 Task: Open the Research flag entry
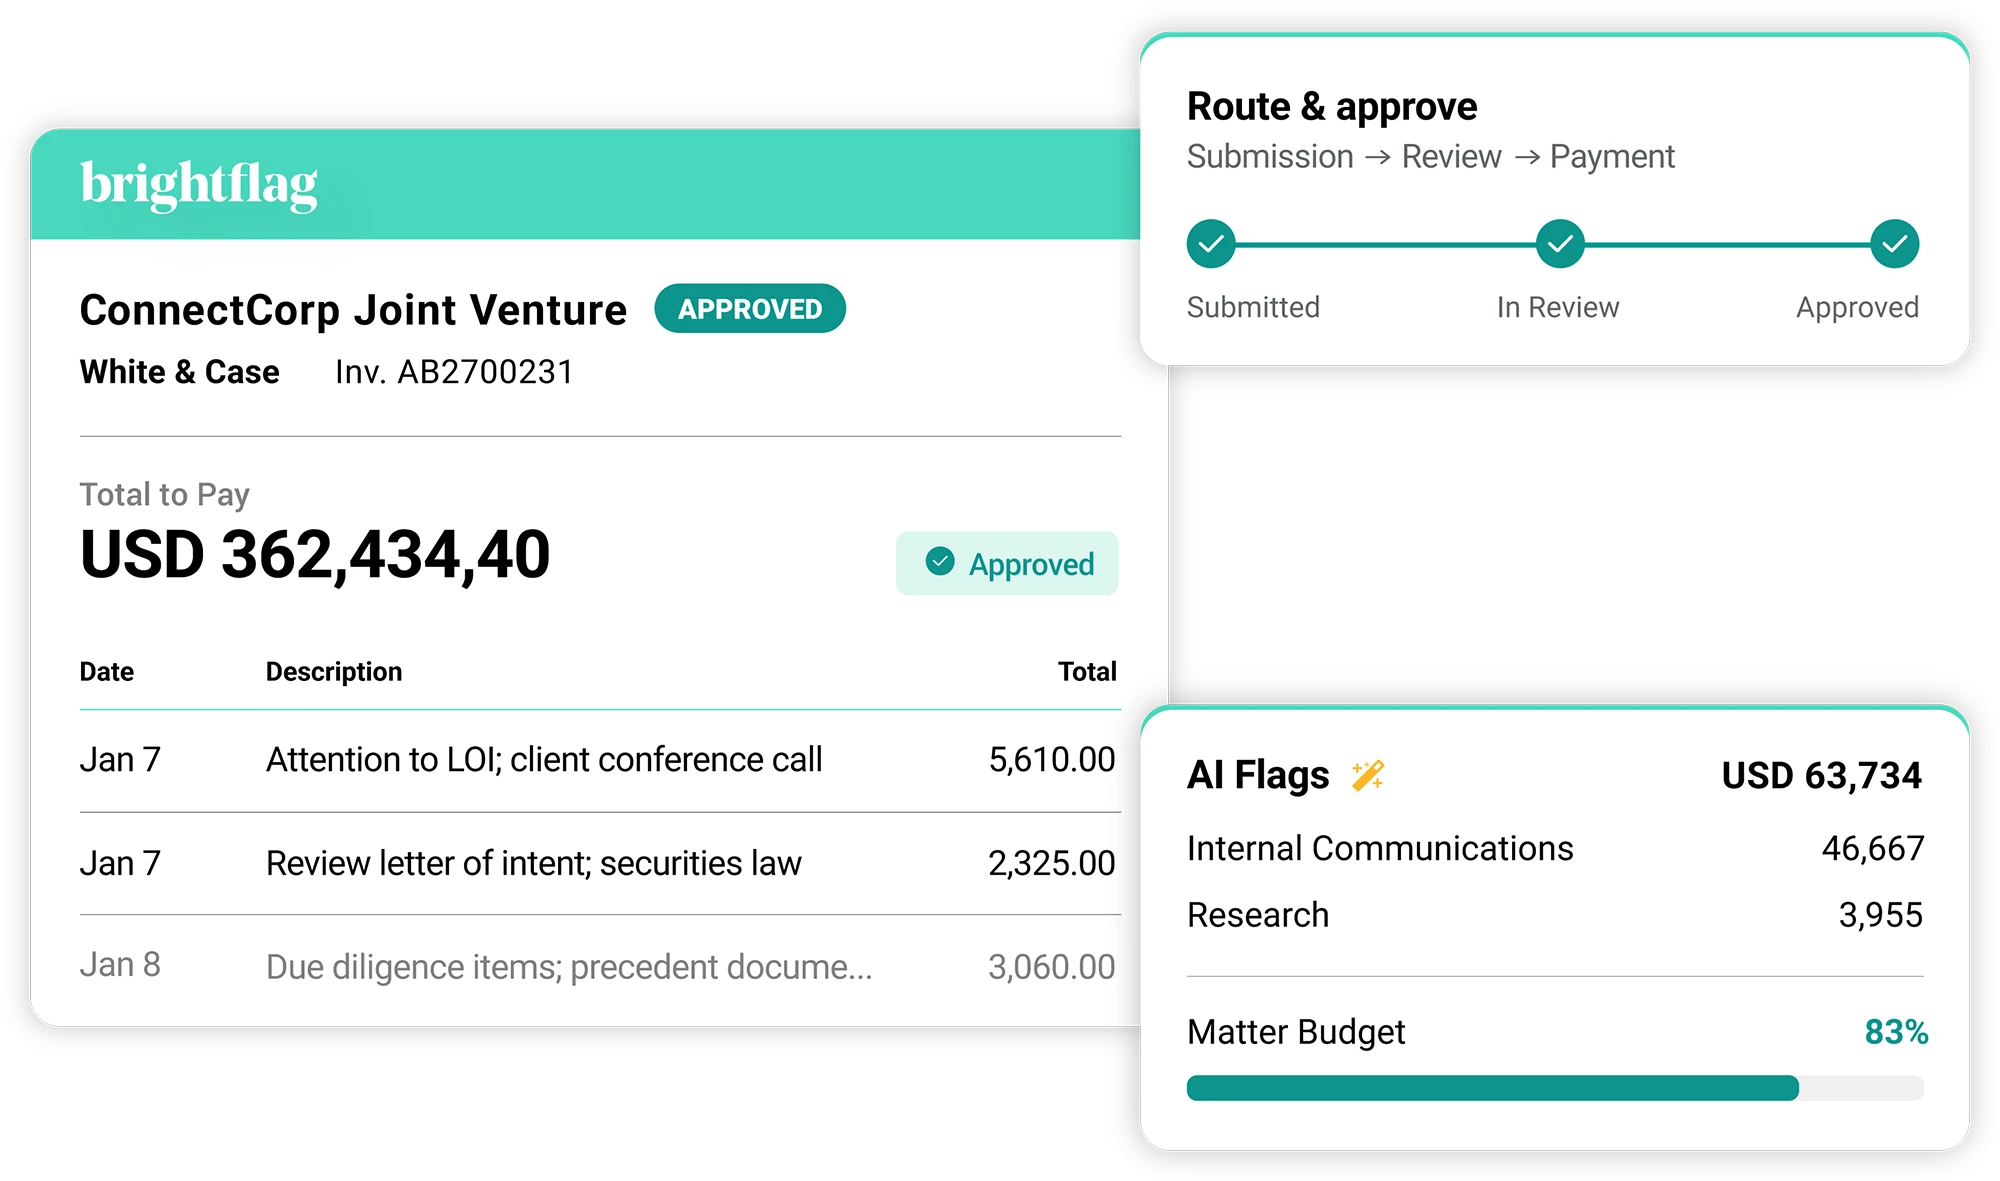(x=1555, y=915)
